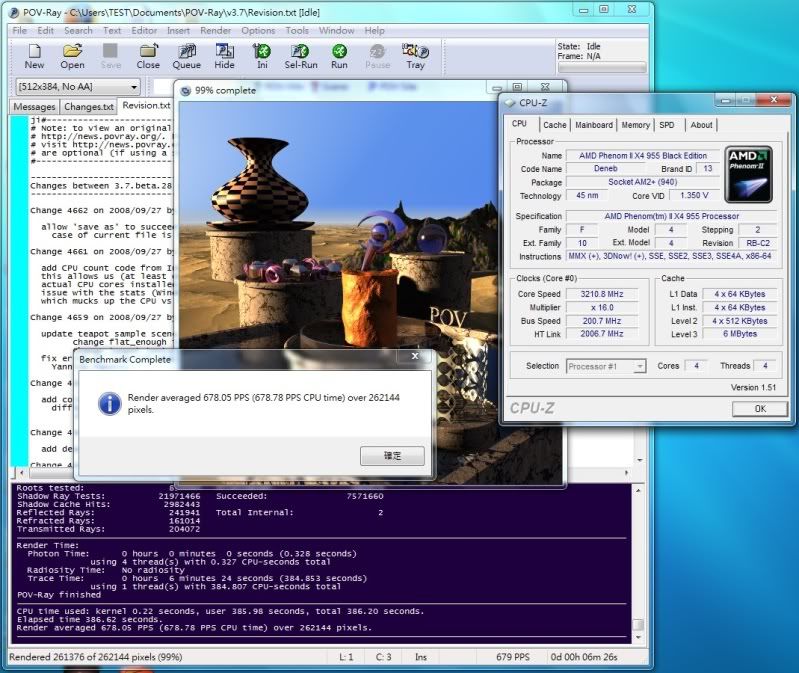Screen dimensions: 799x673
Task: Open the Search menu
Action: [x=78, y=31]
